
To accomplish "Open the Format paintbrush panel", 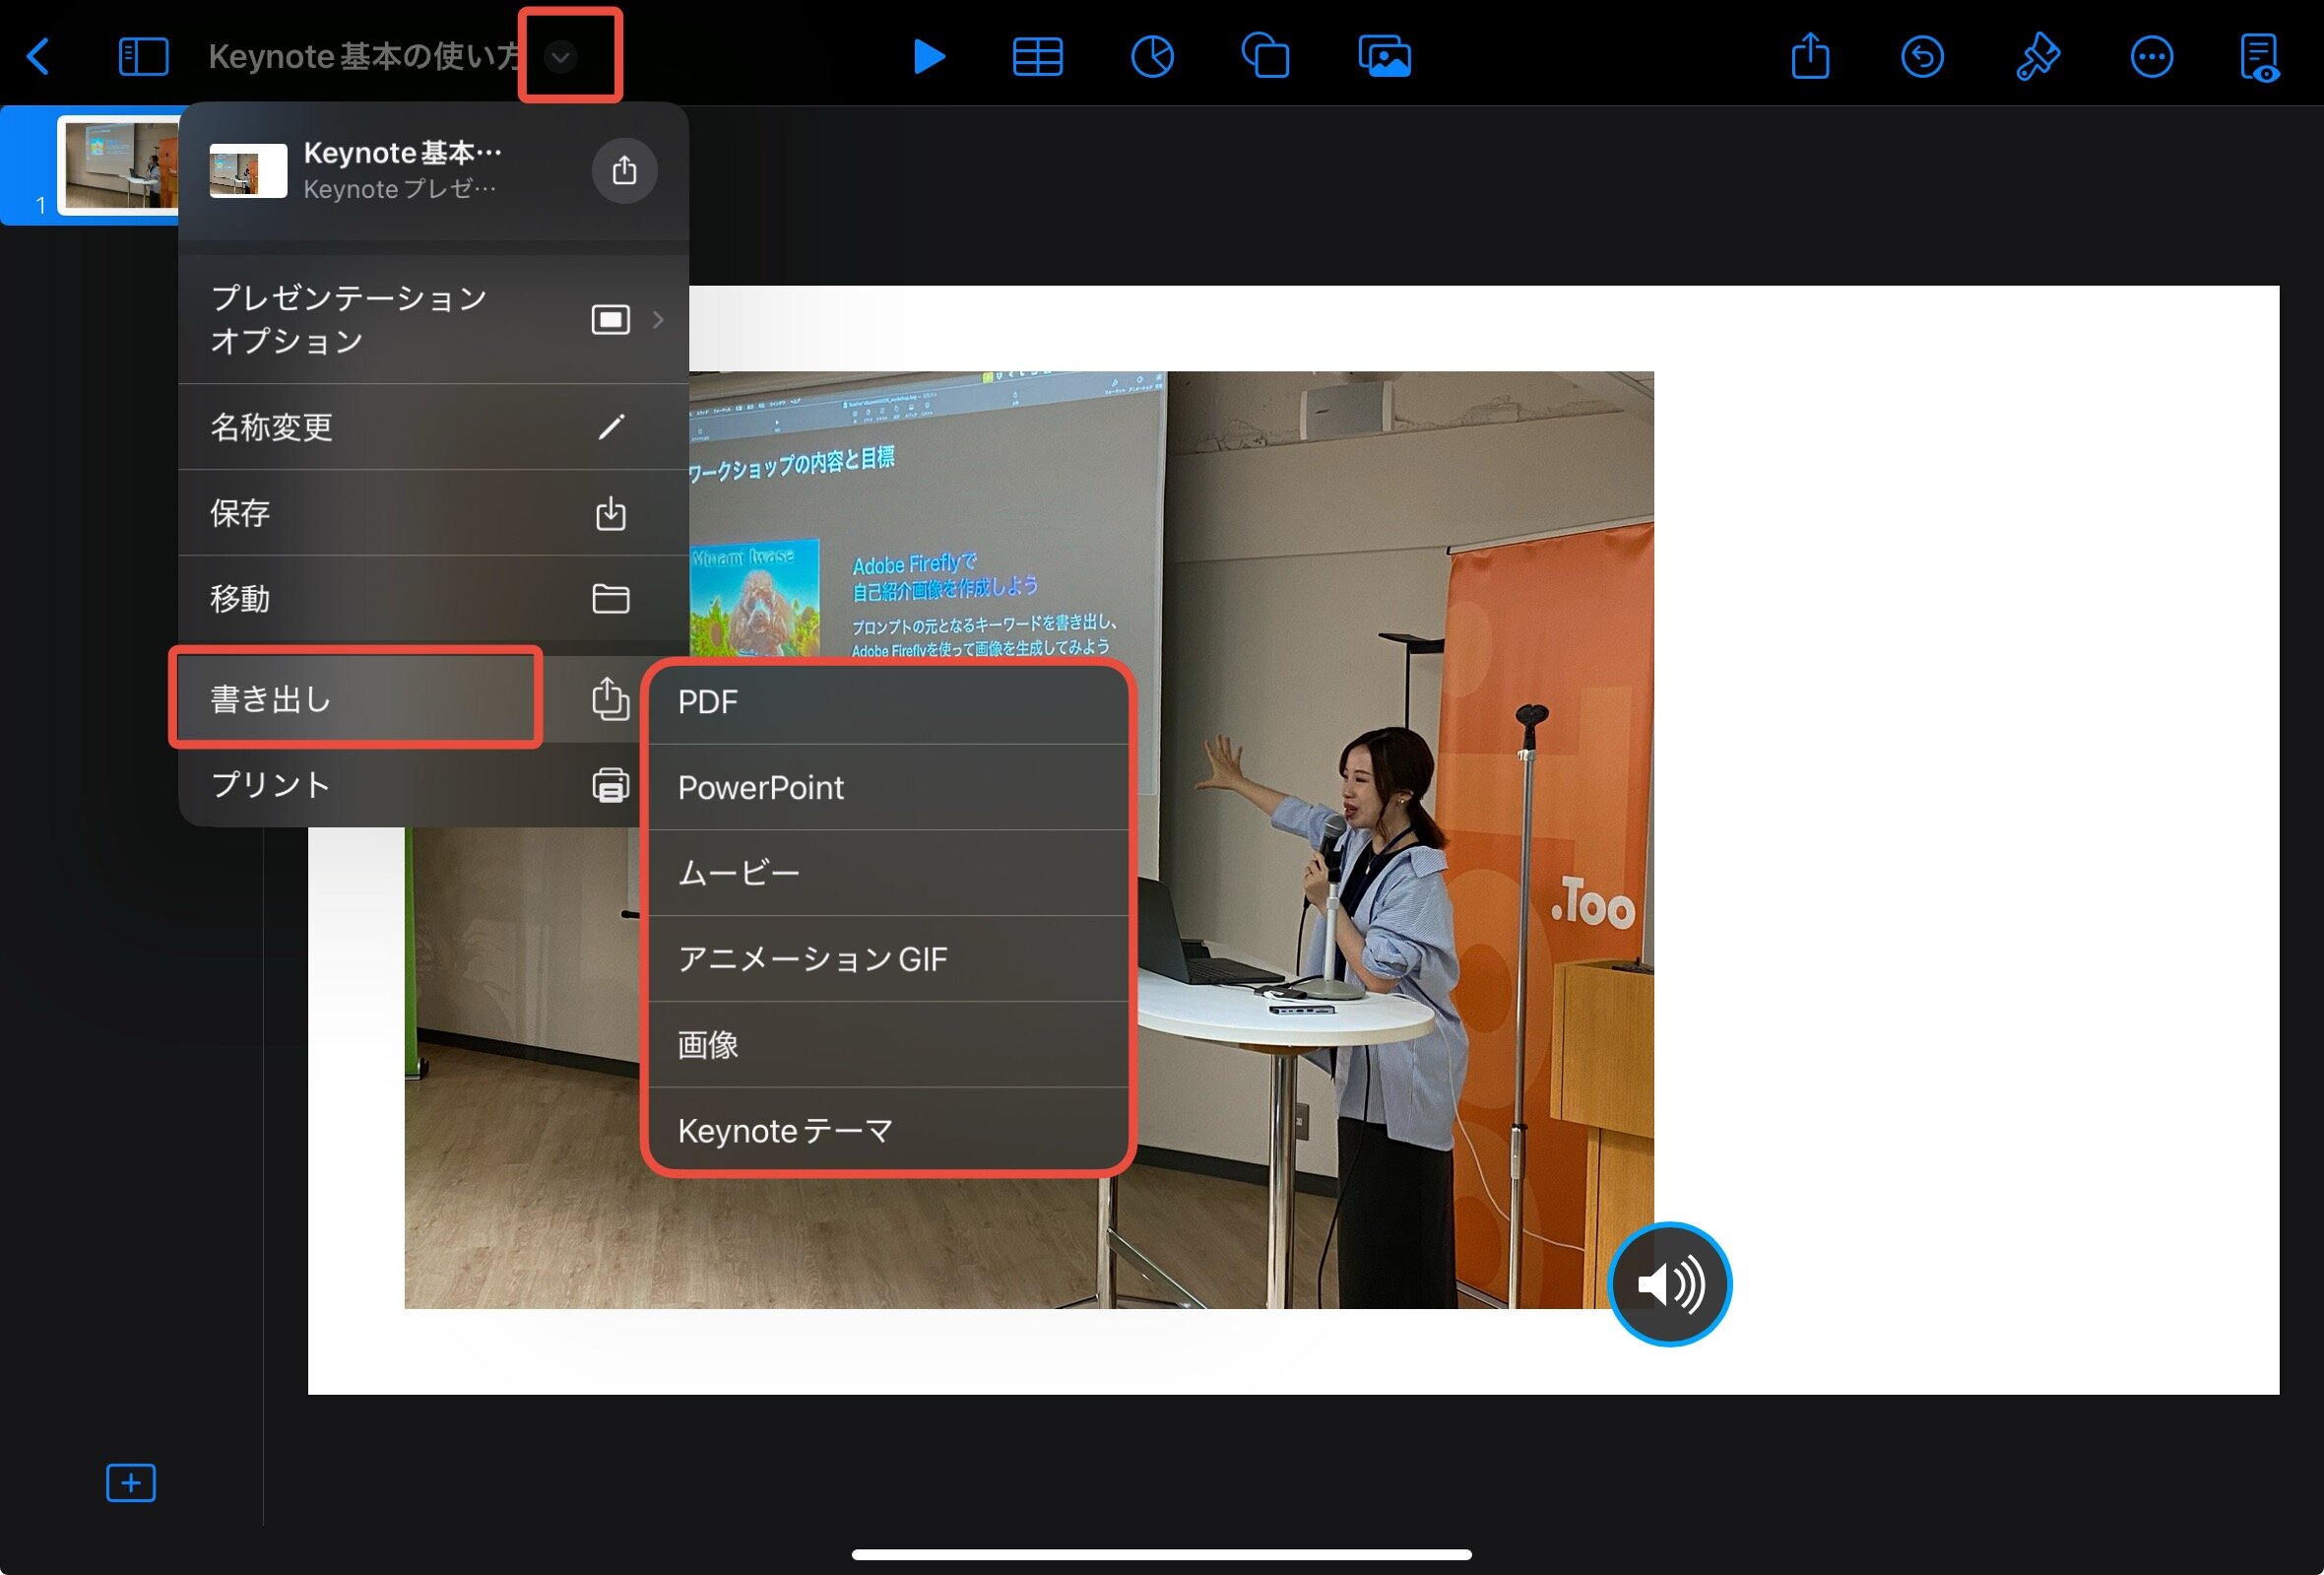I will coord(2038,57).
